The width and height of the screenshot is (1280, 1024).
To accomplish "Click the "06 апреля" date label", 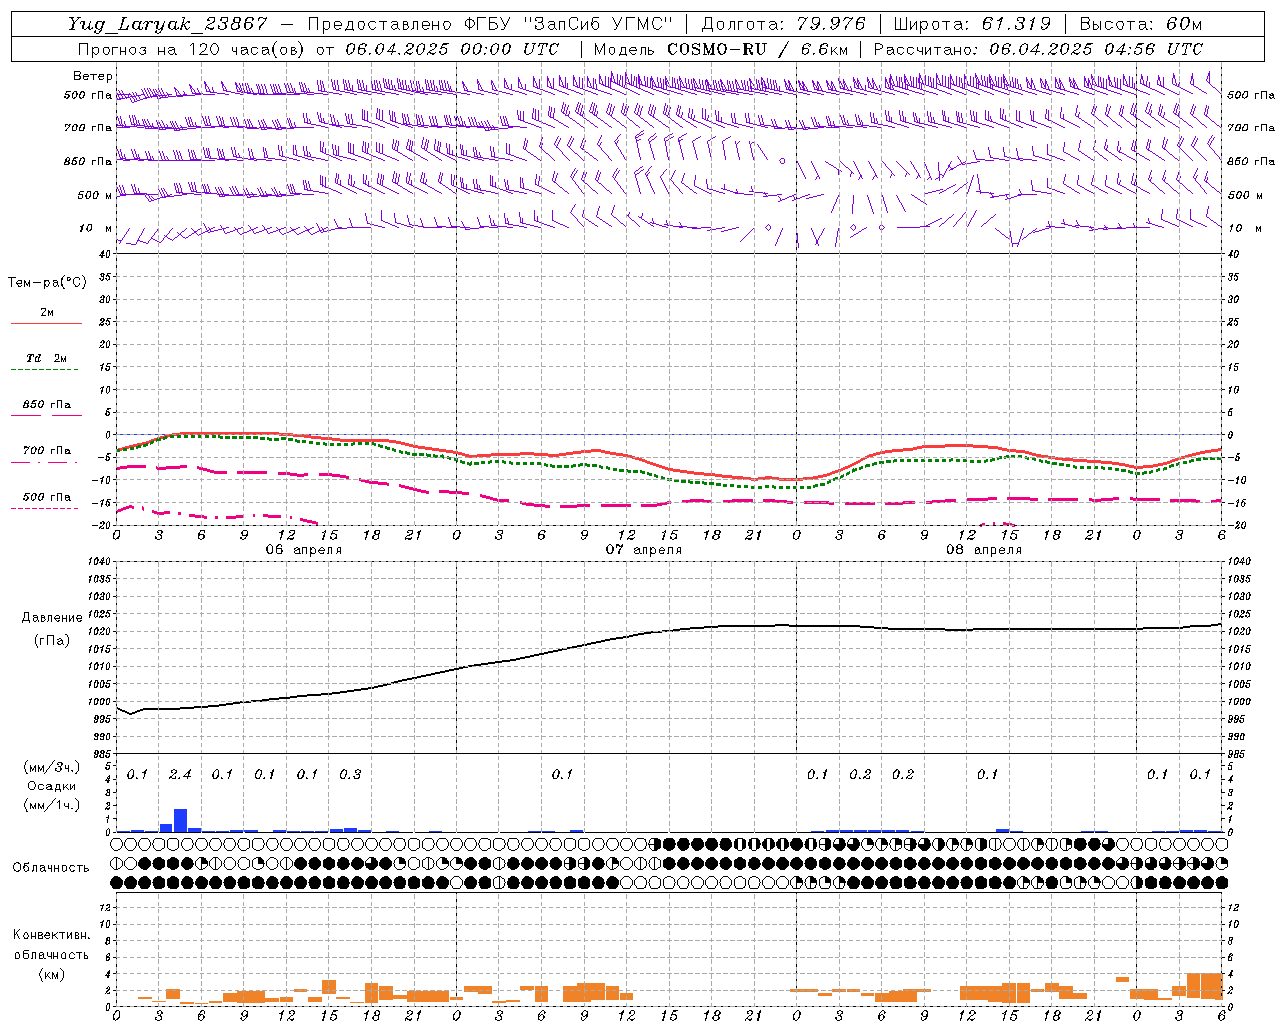I will pyautogui.click(x=304, y=550).
